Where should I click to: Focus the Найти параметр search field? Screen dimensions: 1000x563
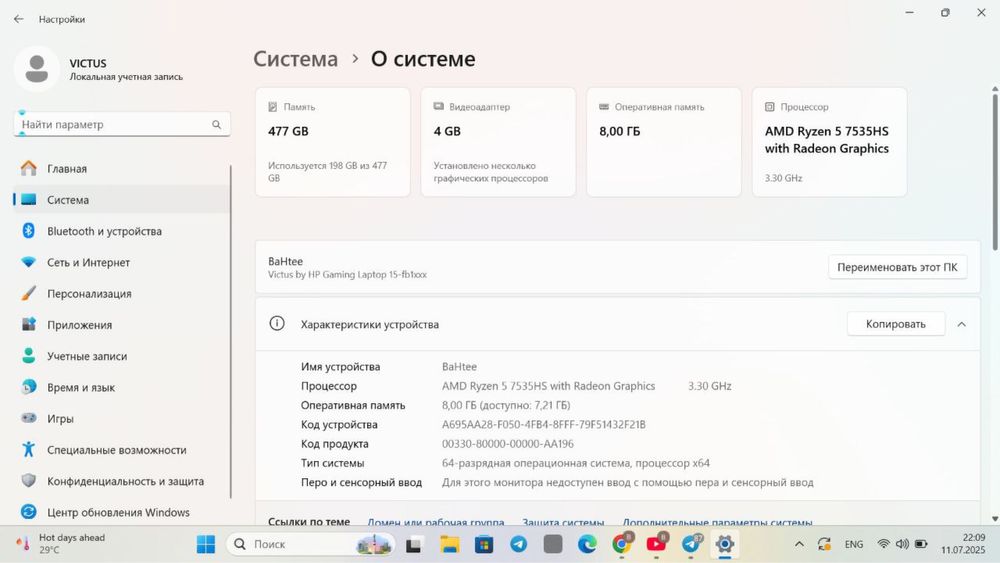point(122,124)
